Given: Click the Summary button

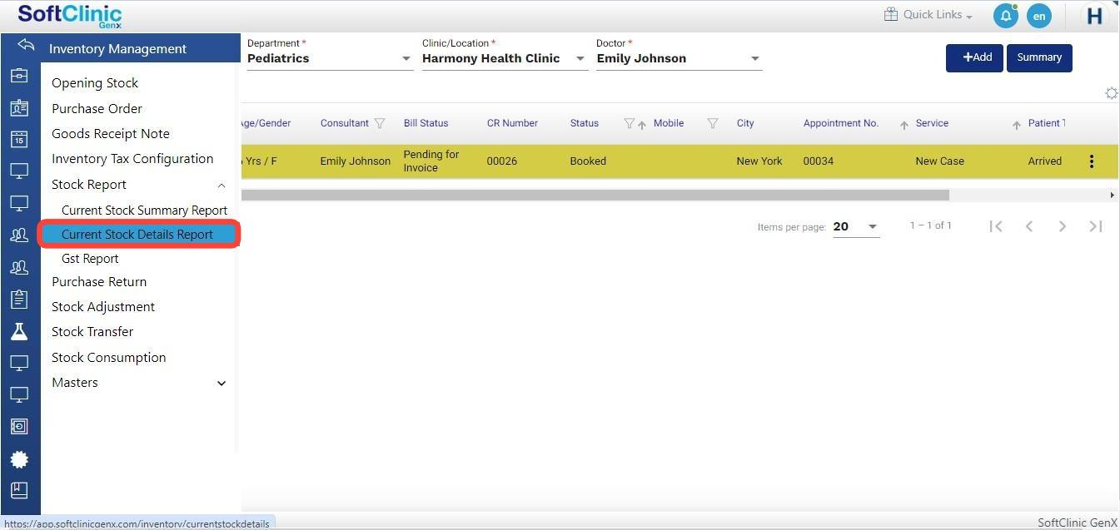Looking at the screenshot, I should click(1039, 58).
